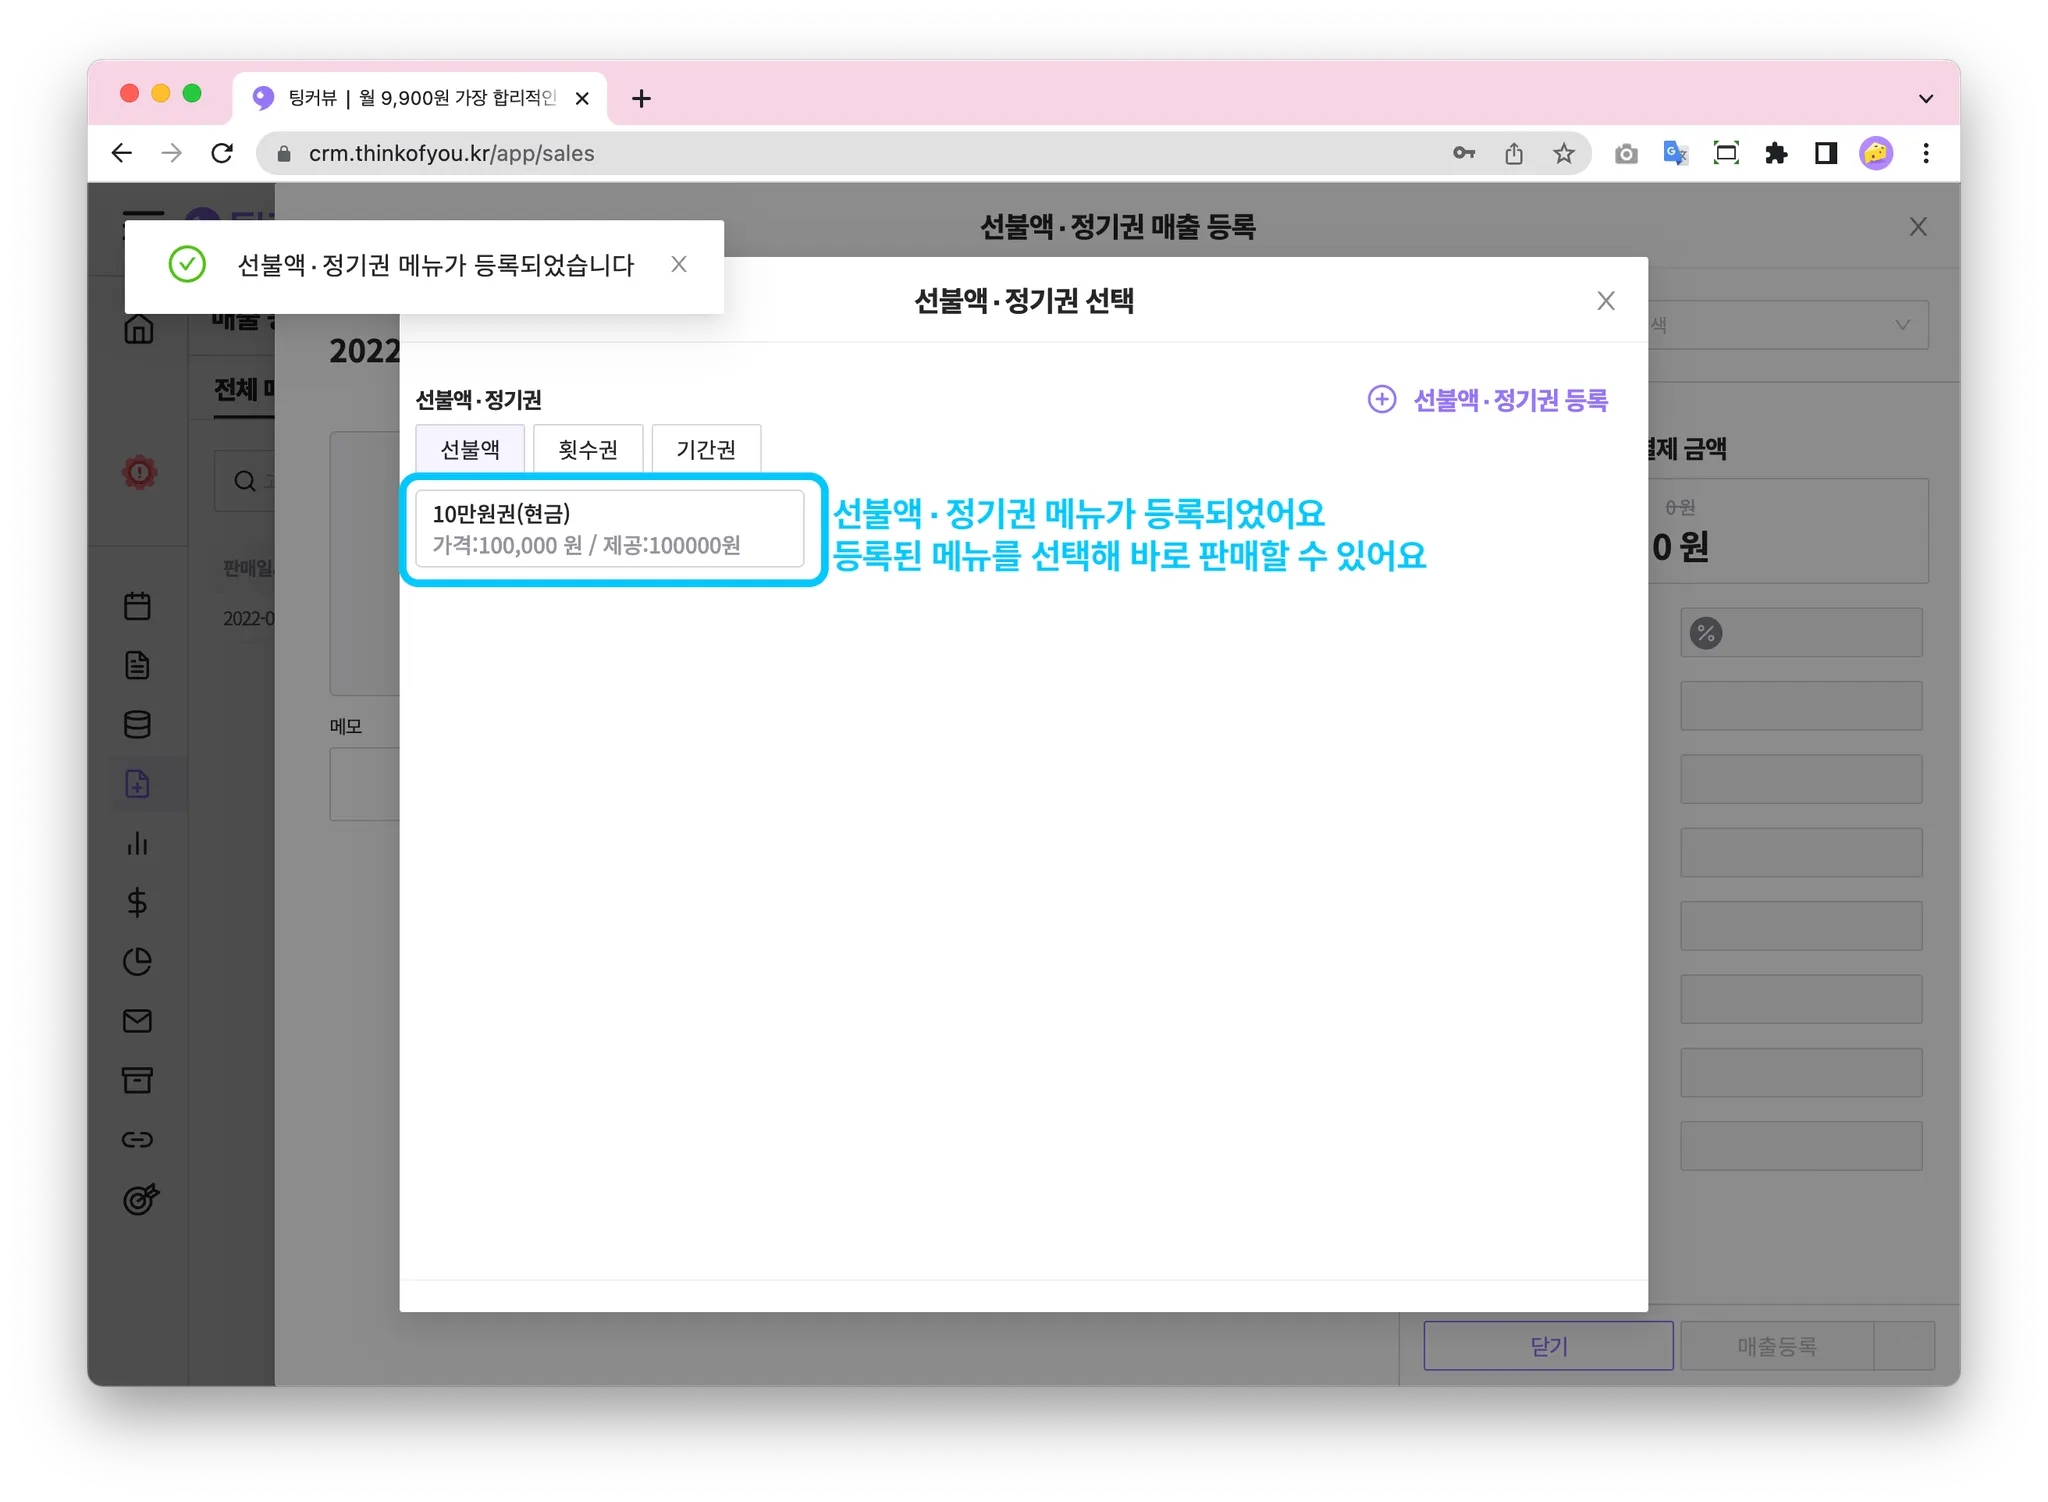Viewport: 2048px width, 1502px height.
Task: Dismiss the registration success toast notification
Action: click(679, 265)
